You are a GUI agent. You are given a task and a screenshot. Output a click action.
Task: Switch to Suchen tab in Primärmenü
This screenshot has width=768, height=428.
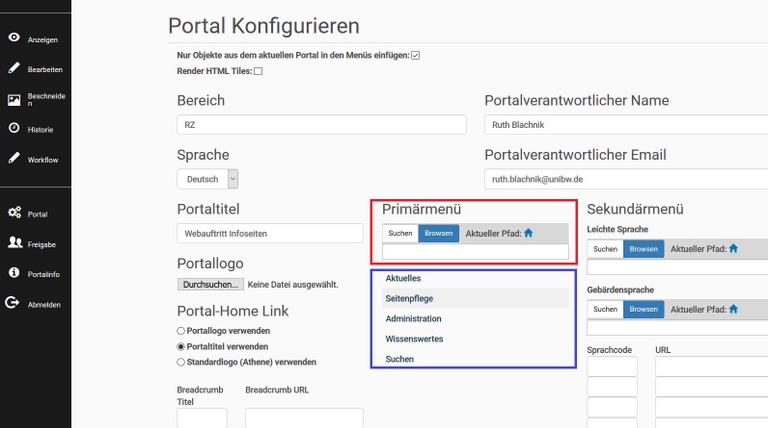(400, 233)
